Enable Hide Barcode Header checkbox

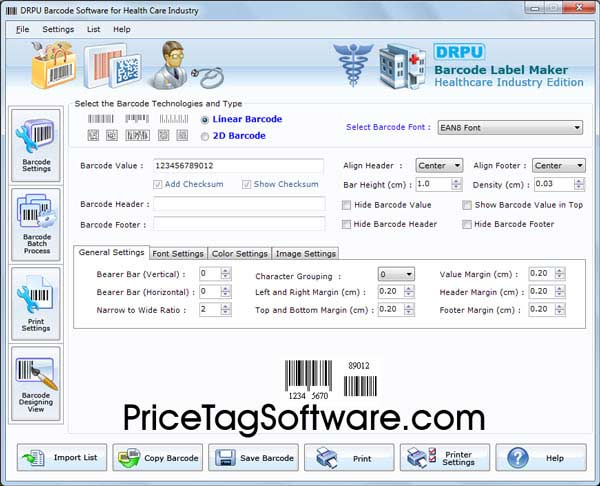(x=346, y=224)
